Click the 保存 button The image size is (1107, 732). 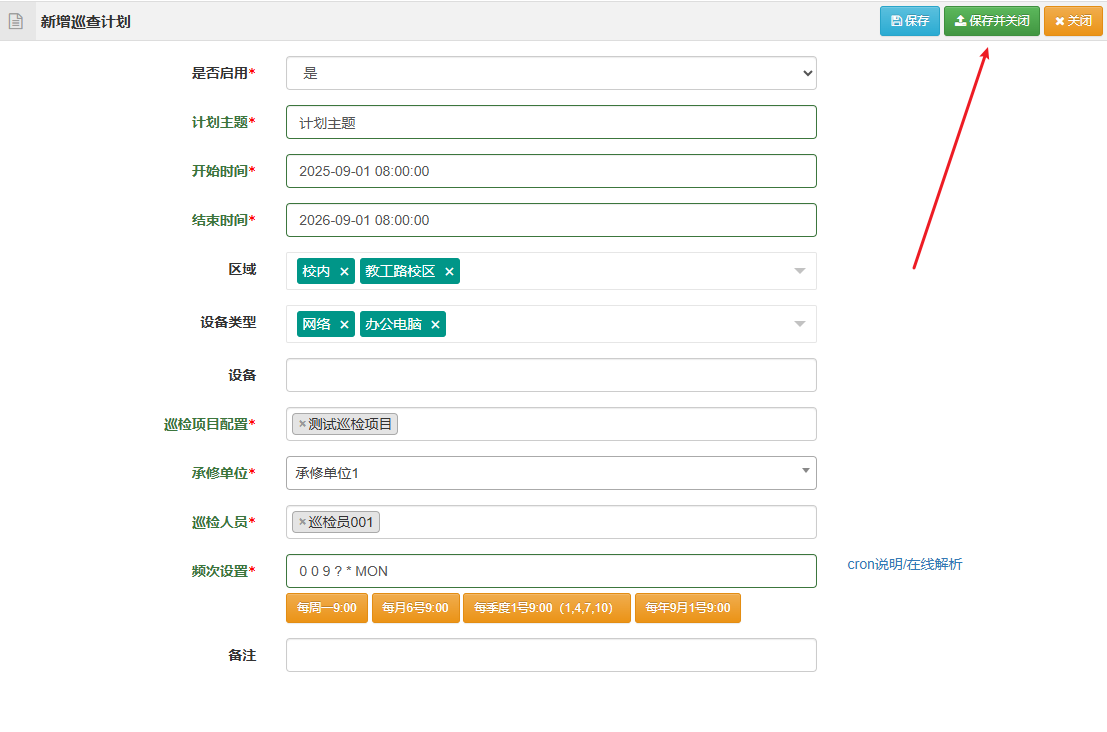[x=909, y=21]
